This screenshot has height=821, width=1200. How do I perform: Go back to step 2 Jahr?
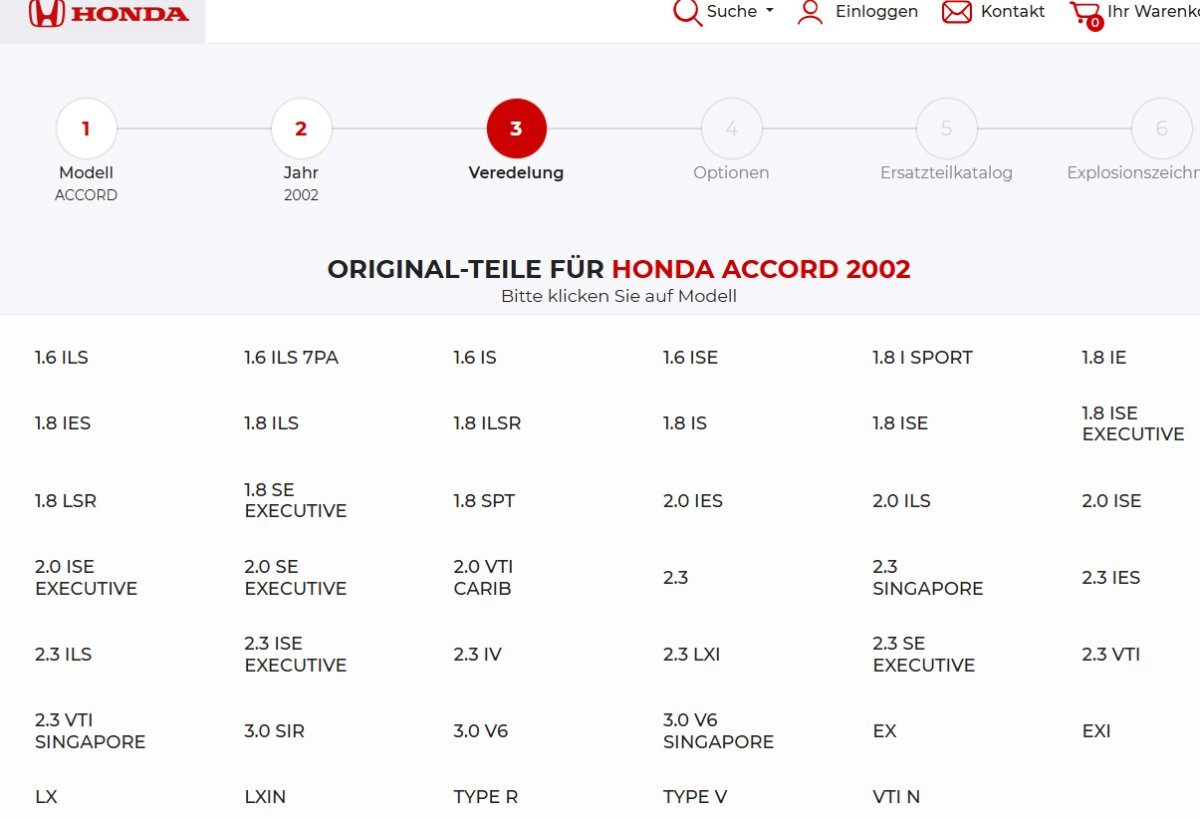(301, 128)
